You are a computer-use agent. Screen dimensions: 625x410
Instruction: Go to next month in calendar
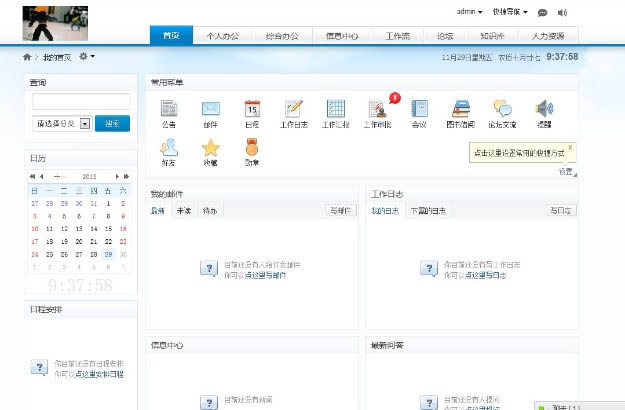click(x=117, y=176)
